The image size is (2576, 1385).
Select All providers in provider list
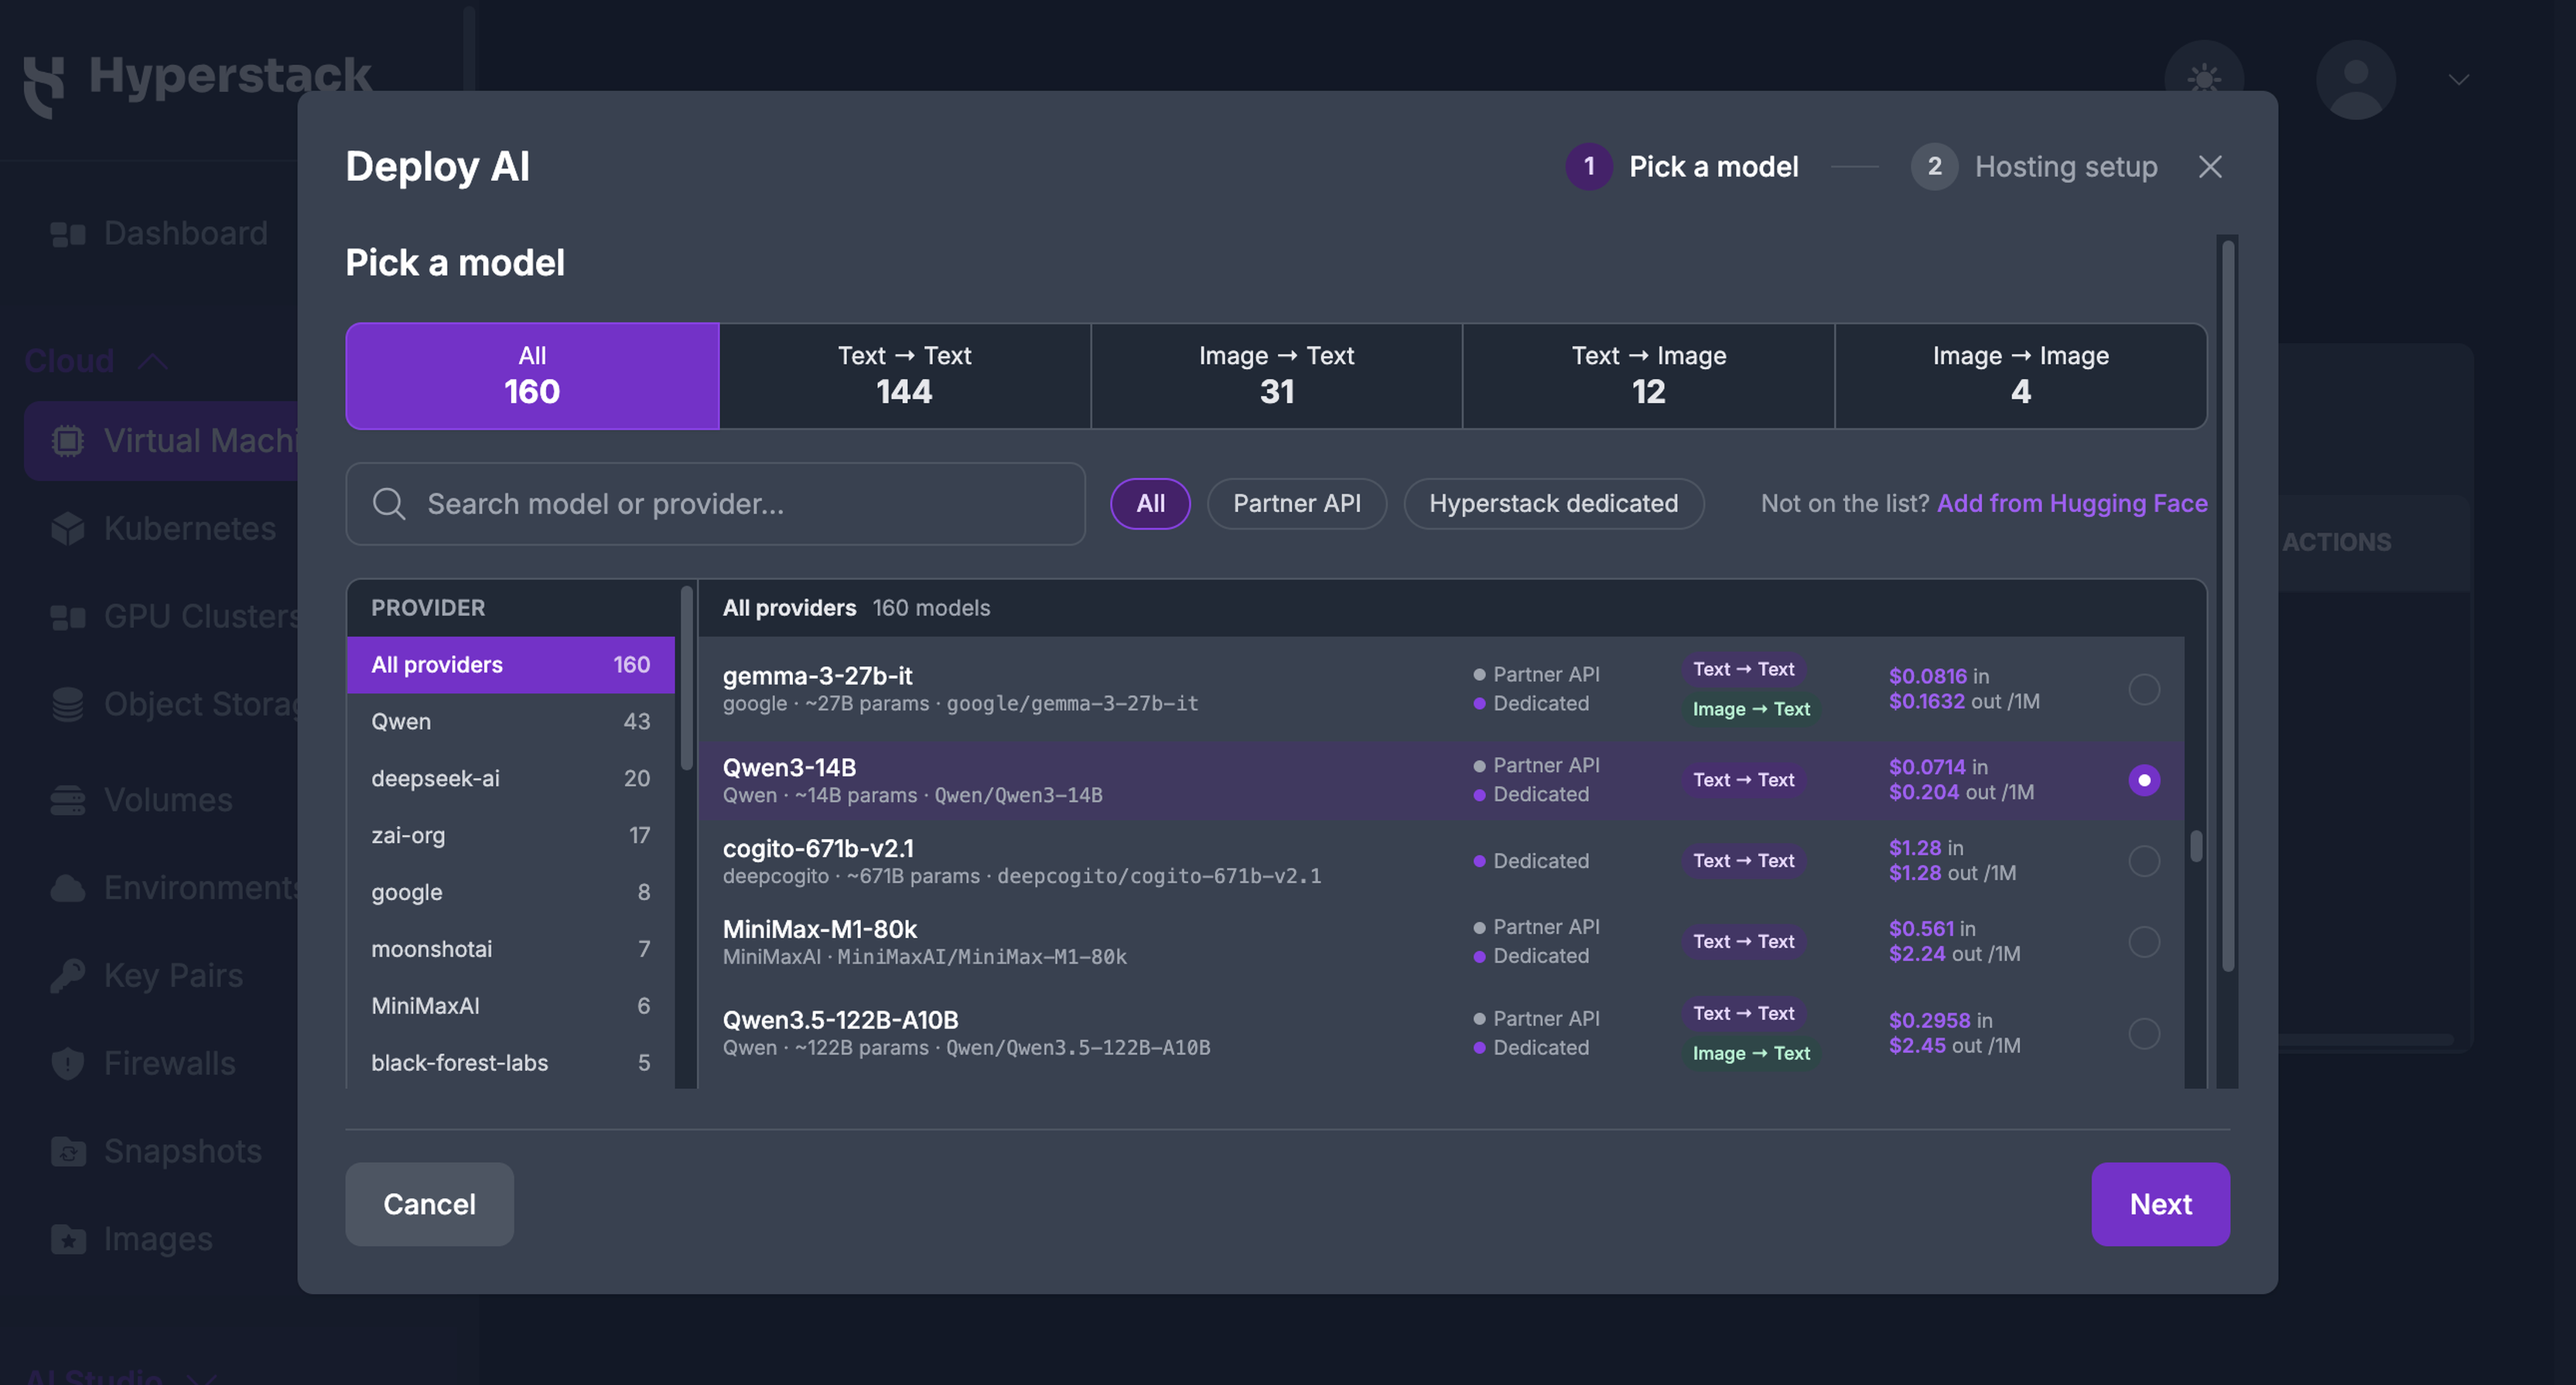point(510,665)
